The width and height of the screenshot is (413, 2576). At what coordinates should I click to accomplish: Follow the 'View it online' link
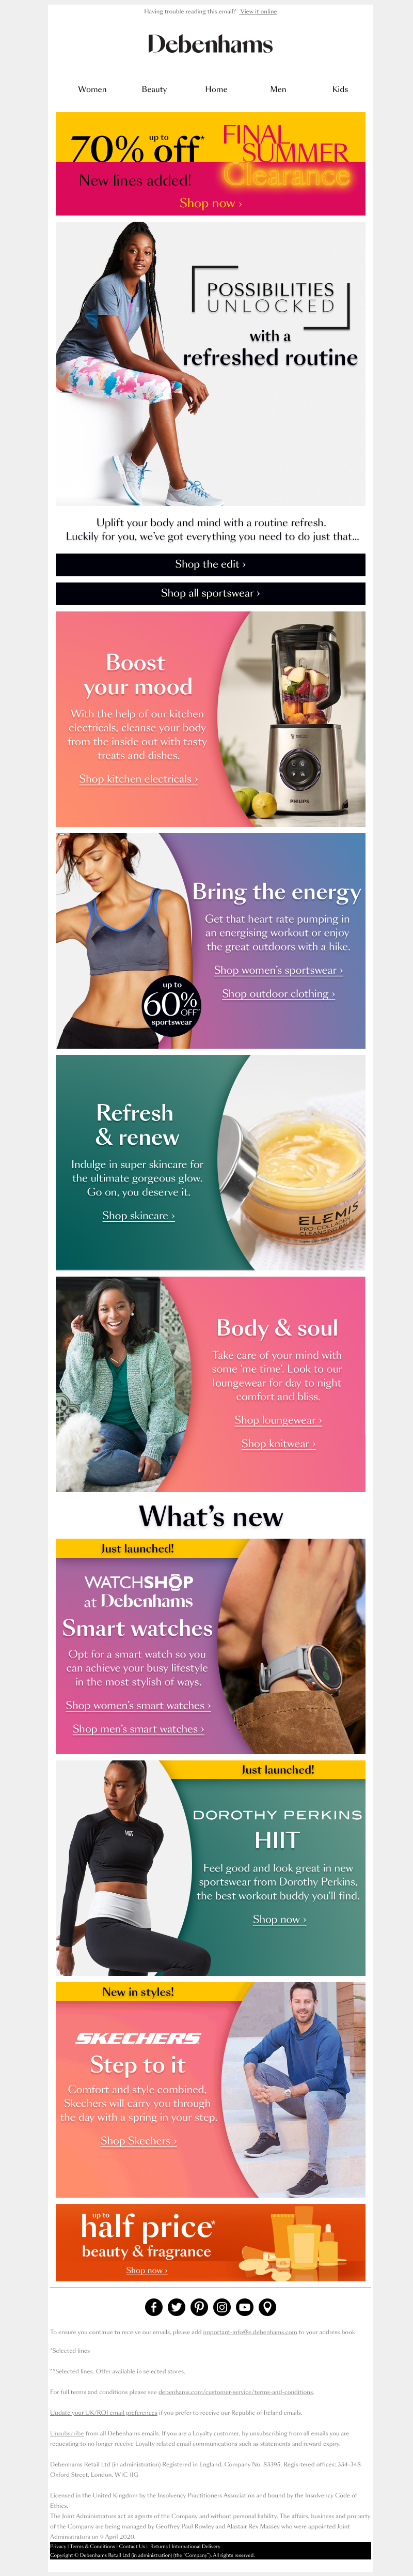(258, 12)
